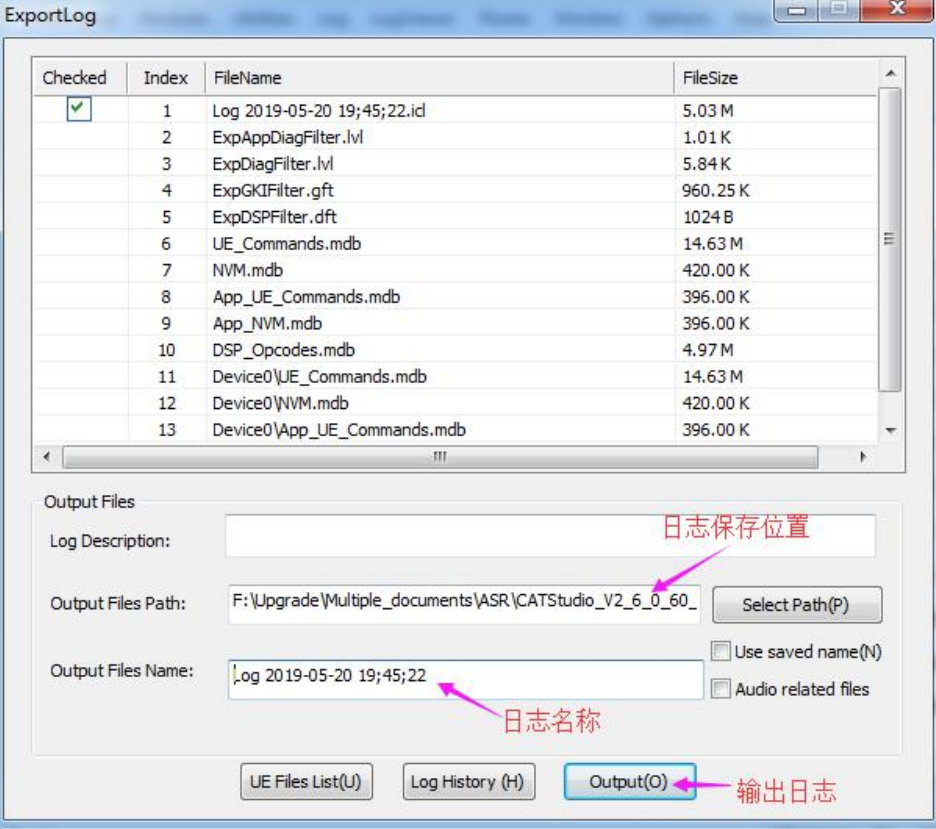Click the Output Files Path text box
936x829 pixels.
(x=464, y=604)
